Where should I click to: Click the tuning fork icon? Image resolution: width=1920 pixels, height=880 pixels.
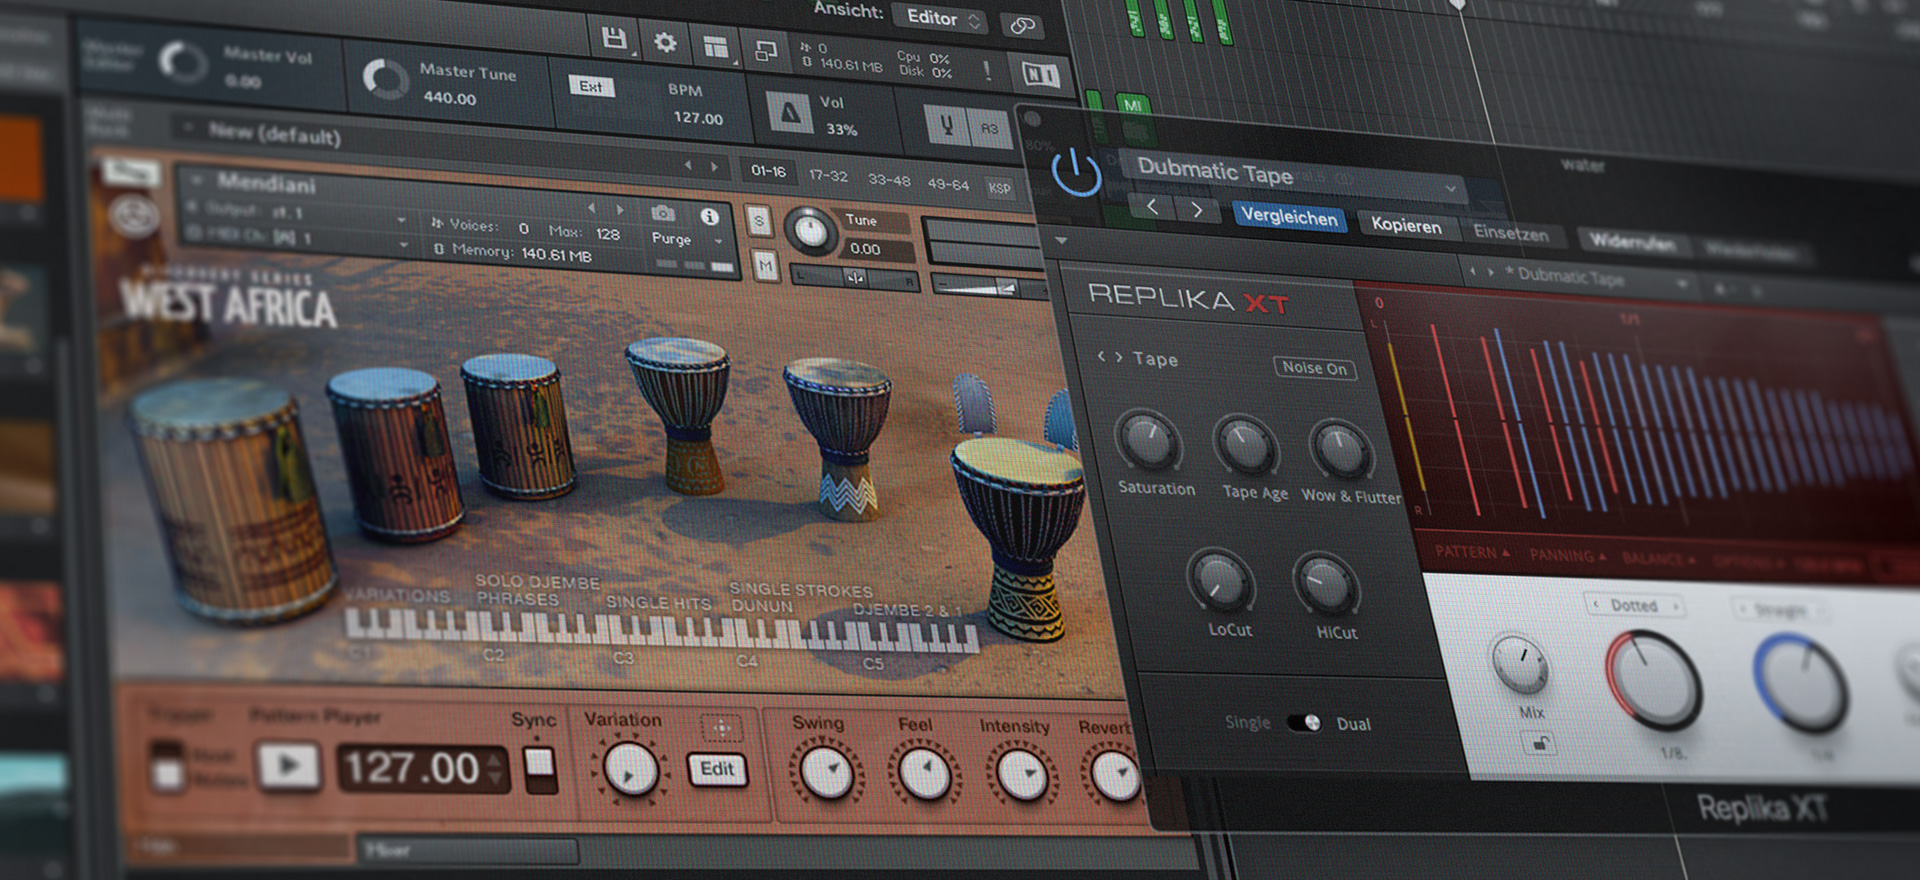coord(946,126)
